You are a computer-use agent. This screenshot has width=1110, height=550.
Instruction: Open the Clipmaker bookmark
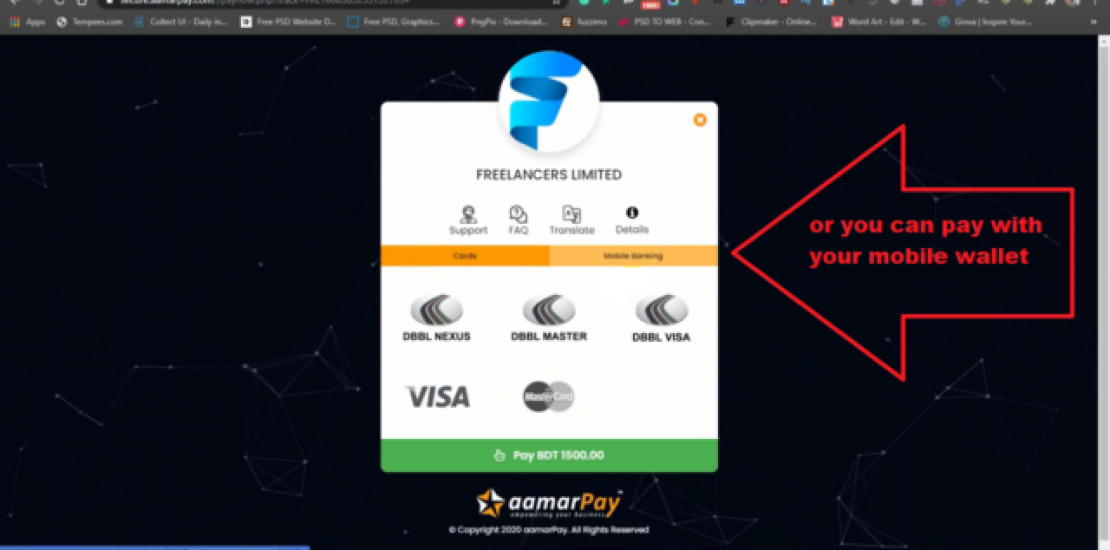click(772, 22)
